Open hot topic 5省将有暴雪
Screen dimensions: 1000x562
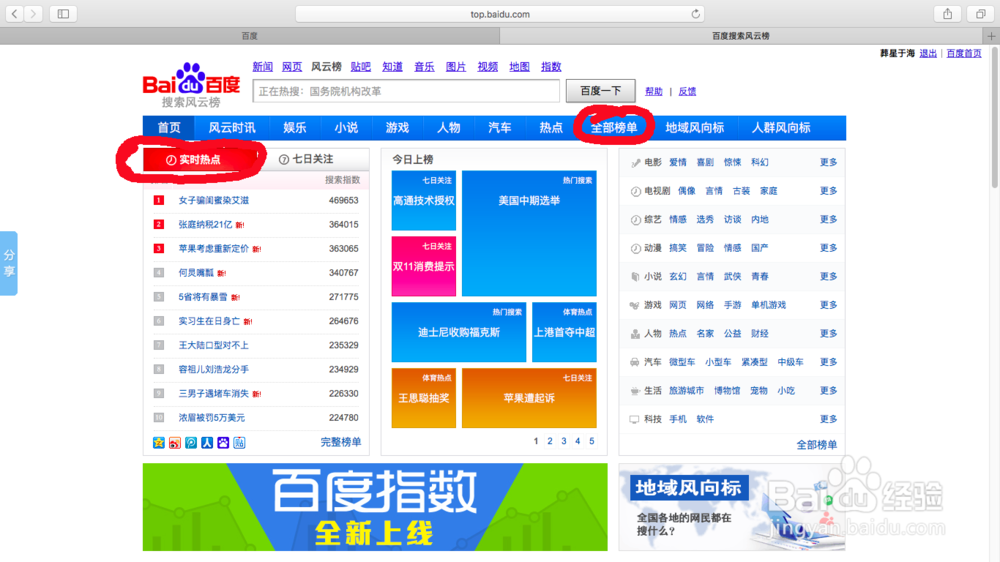click(x=203, y=297)
